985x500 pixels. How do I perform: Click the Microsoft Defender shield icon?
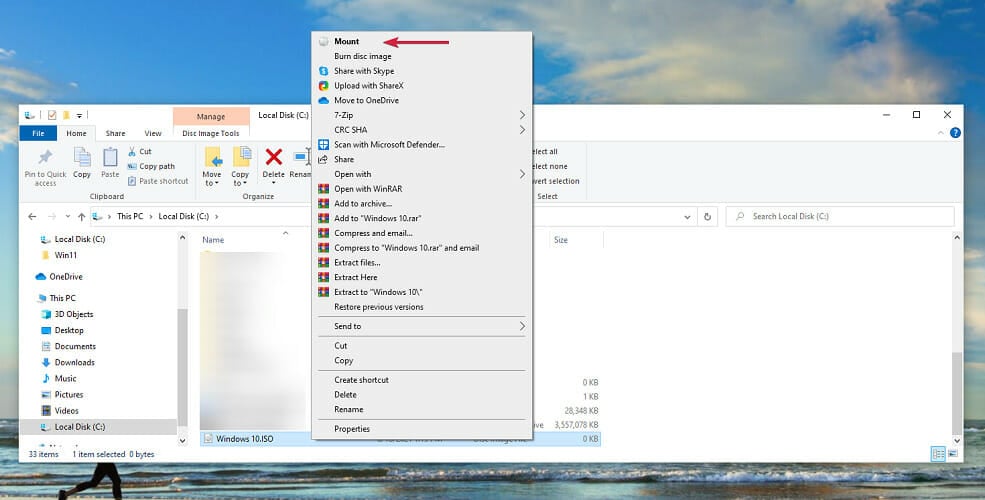coord(324,144)
